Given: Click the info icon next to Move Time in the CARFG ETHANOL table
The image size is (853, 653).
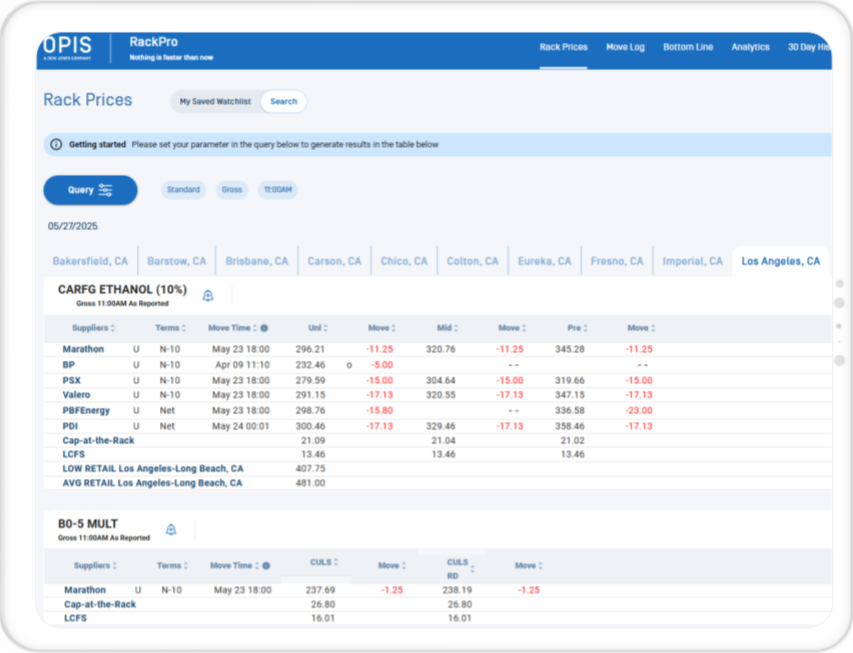Looking at the screenshot, I should point(264,328).
